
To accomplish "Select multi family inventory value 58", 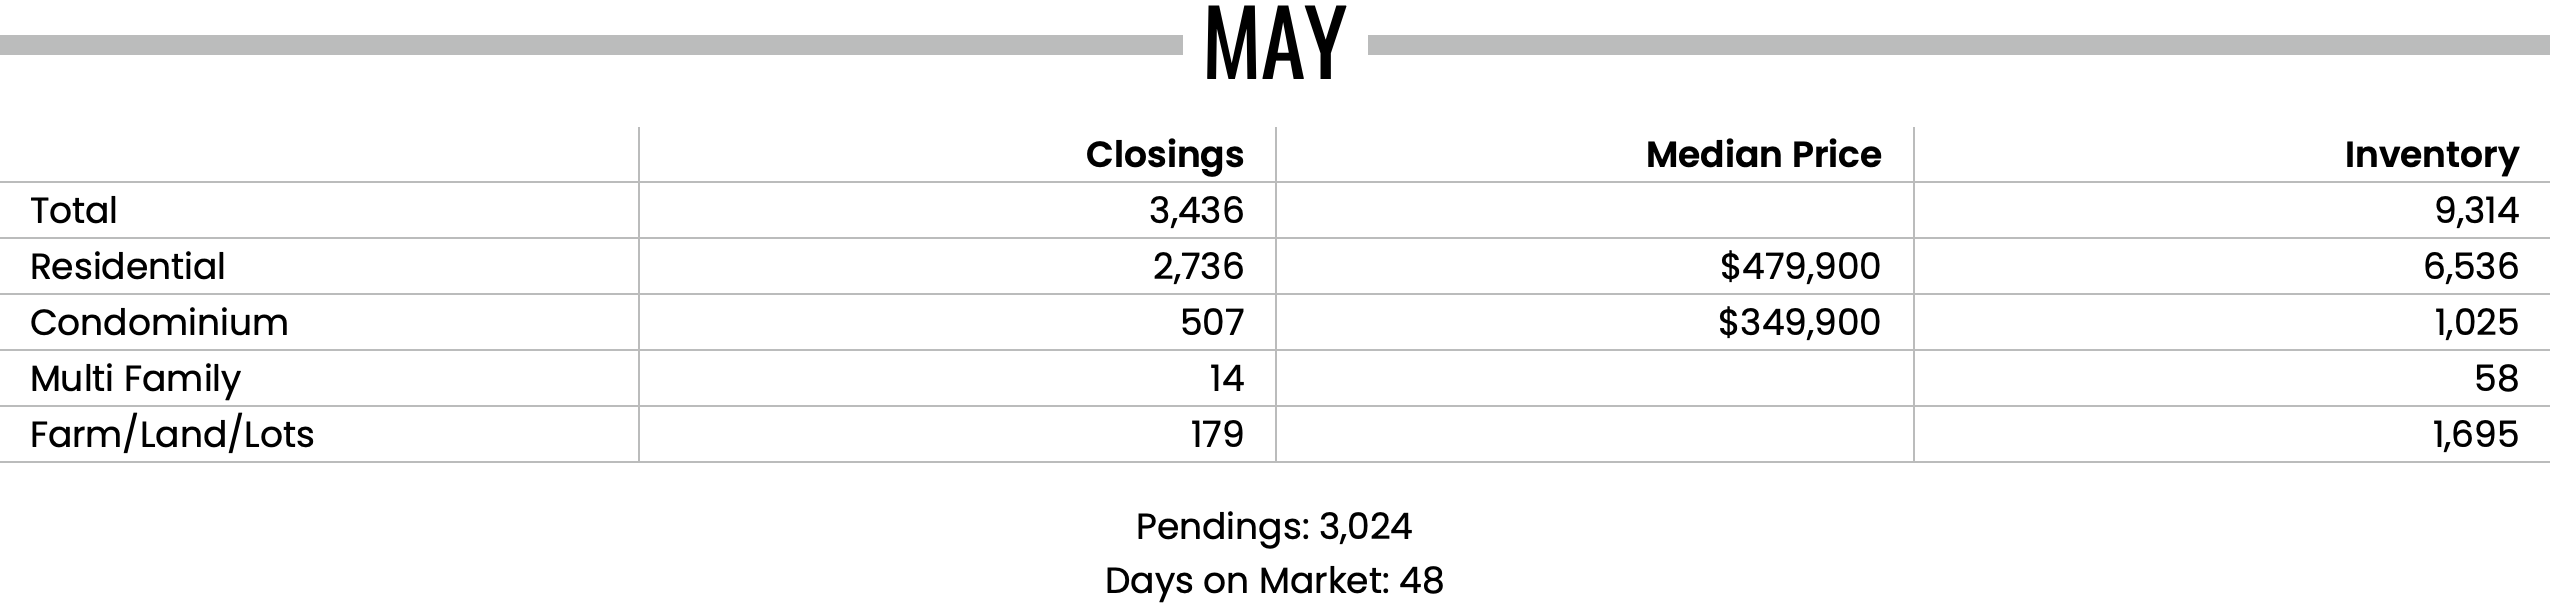I will [2497, 378].
